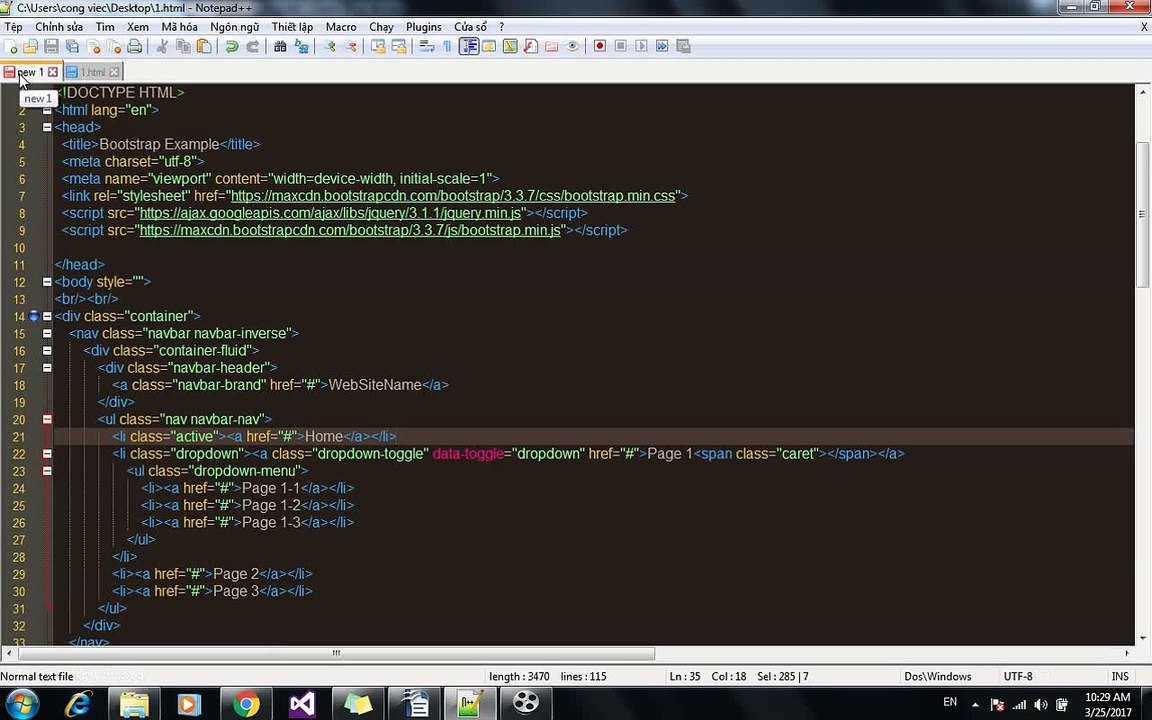
Task: Click the Copy toolbar icon
Action: click(x=183, y=46)
